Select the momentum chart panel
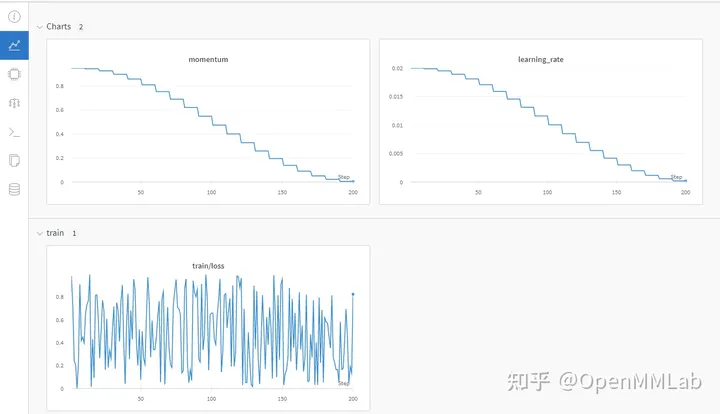Viewport: 720px width, 414px height. coord(208,122)
